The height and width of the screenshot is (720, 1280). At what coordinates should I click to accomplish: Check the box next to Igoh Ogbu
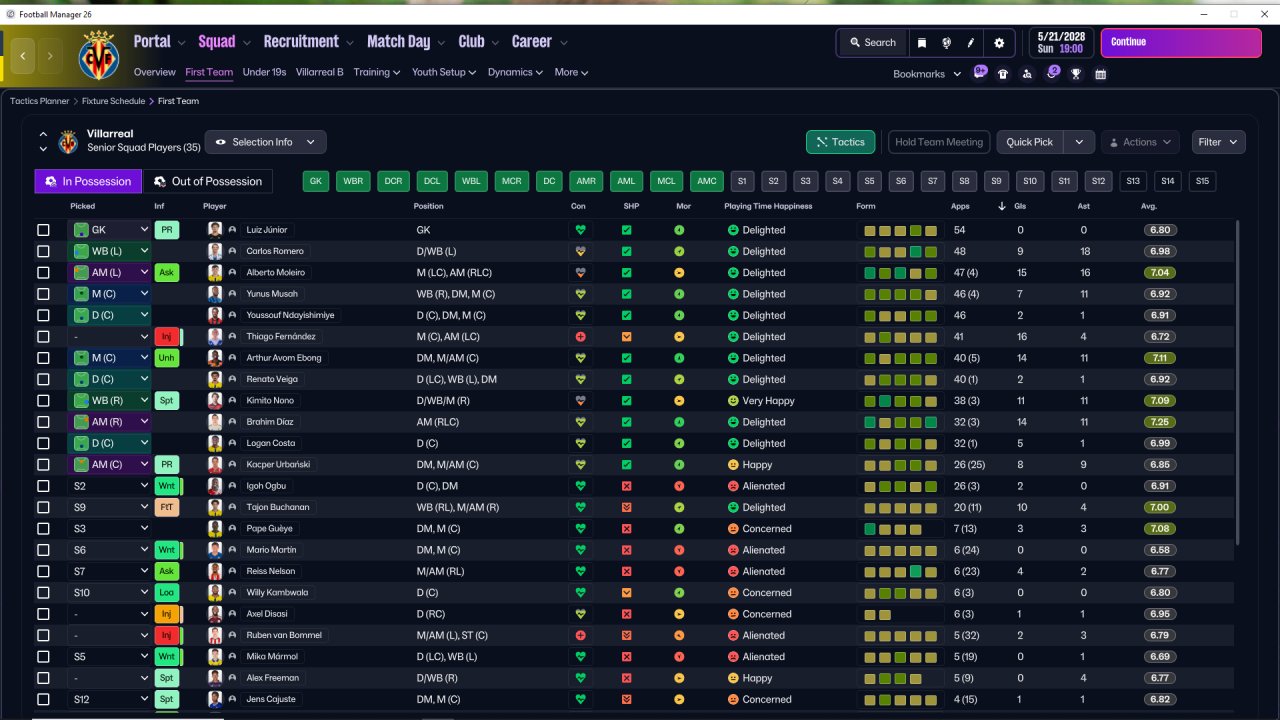[43, 486]
